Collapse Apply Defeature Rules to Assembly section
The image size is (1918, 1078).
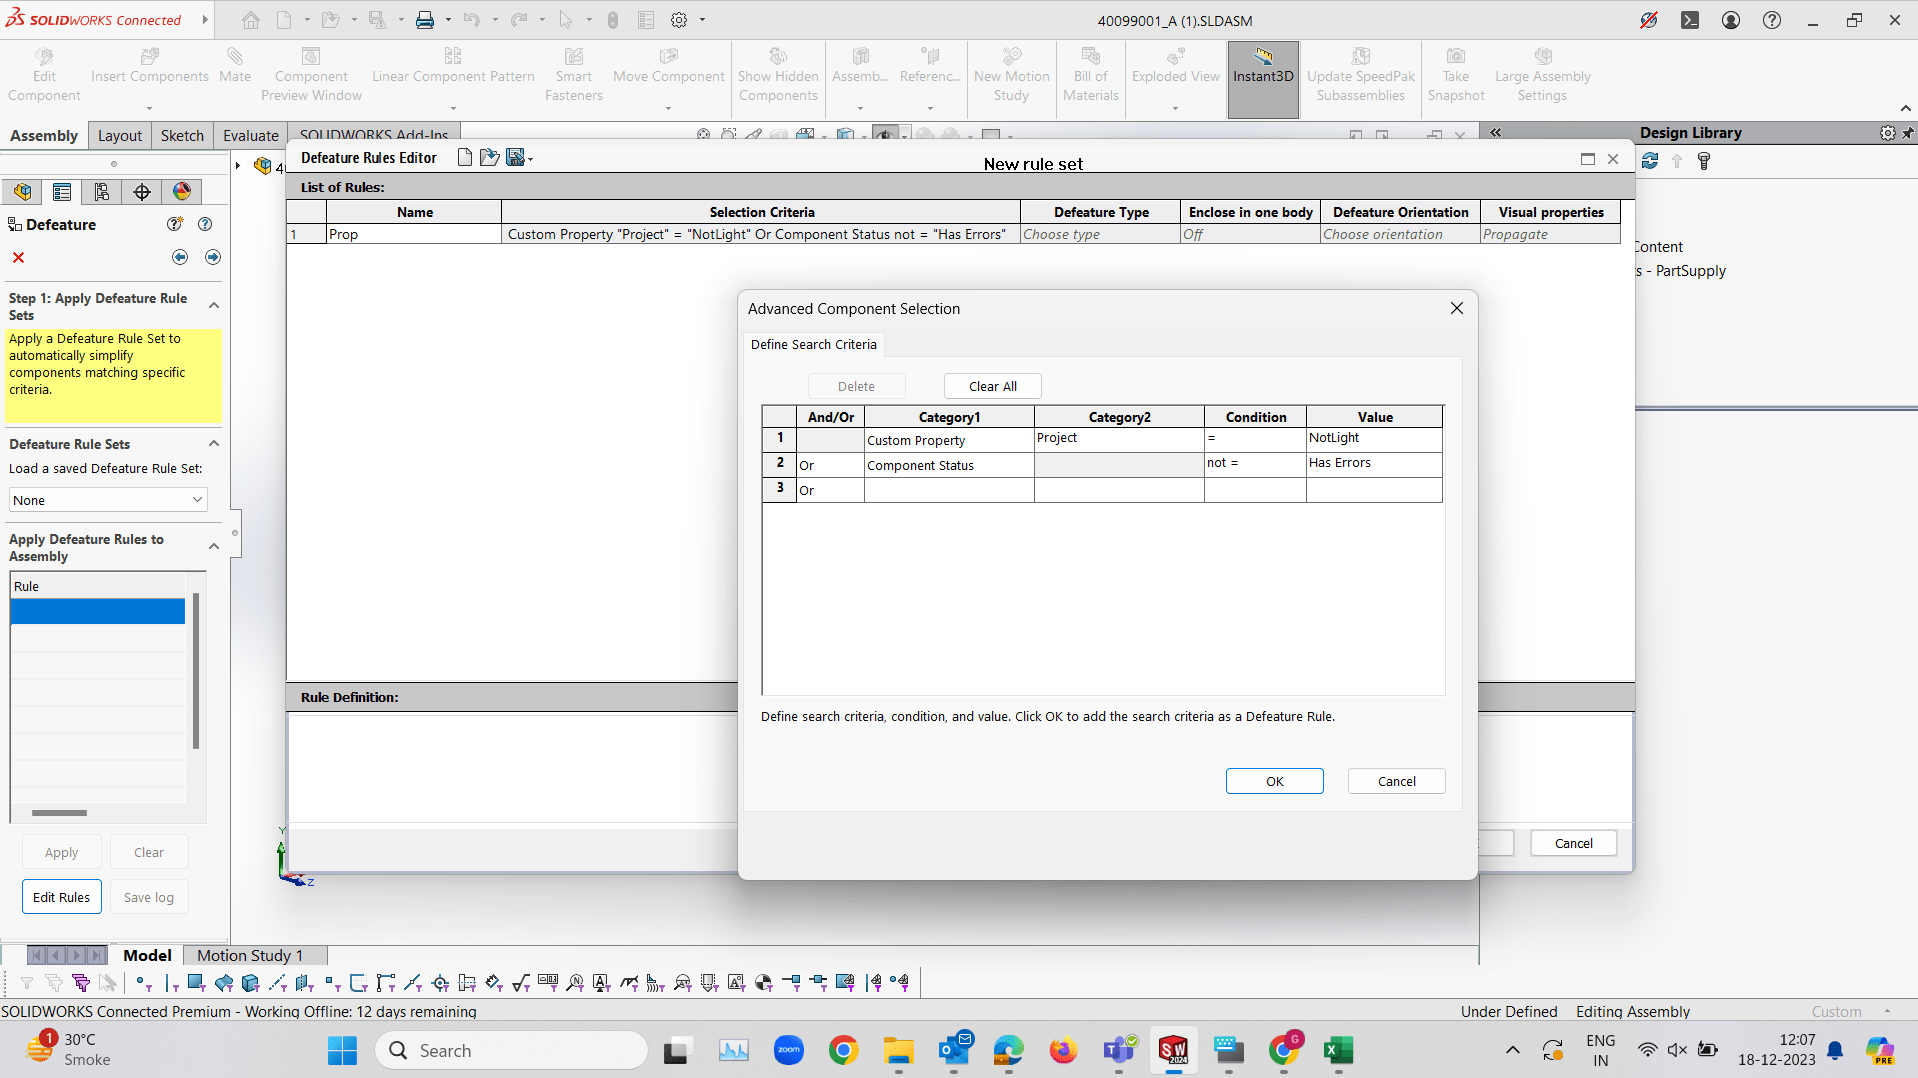[x=214, y=546]
